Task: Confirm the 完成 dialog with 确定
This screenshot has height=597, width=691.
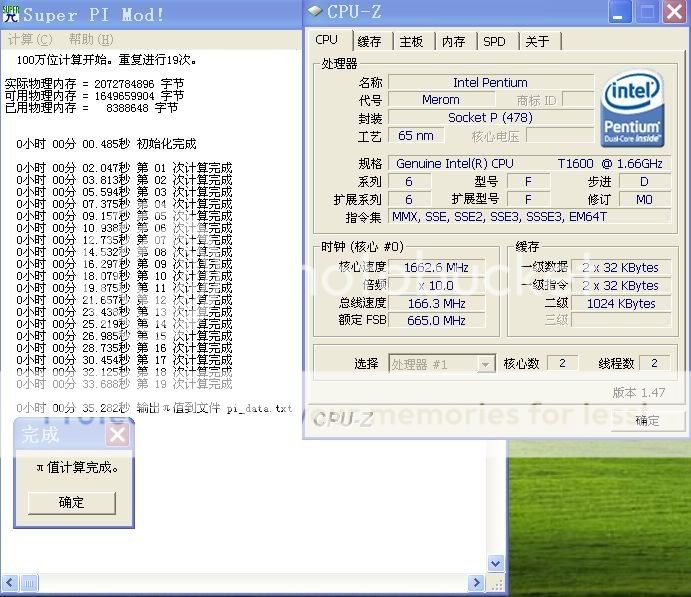Action: coord(71,503)
